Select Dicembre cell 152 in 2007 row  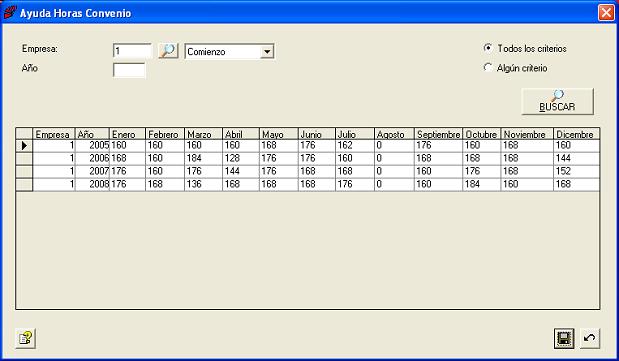coord(576,172)
